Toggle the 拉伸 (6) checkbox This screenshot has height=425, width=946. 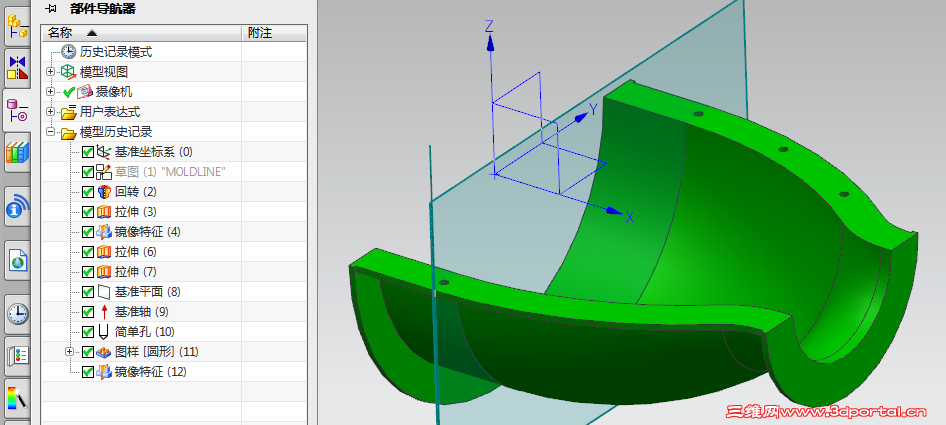(x=87, y=252)
